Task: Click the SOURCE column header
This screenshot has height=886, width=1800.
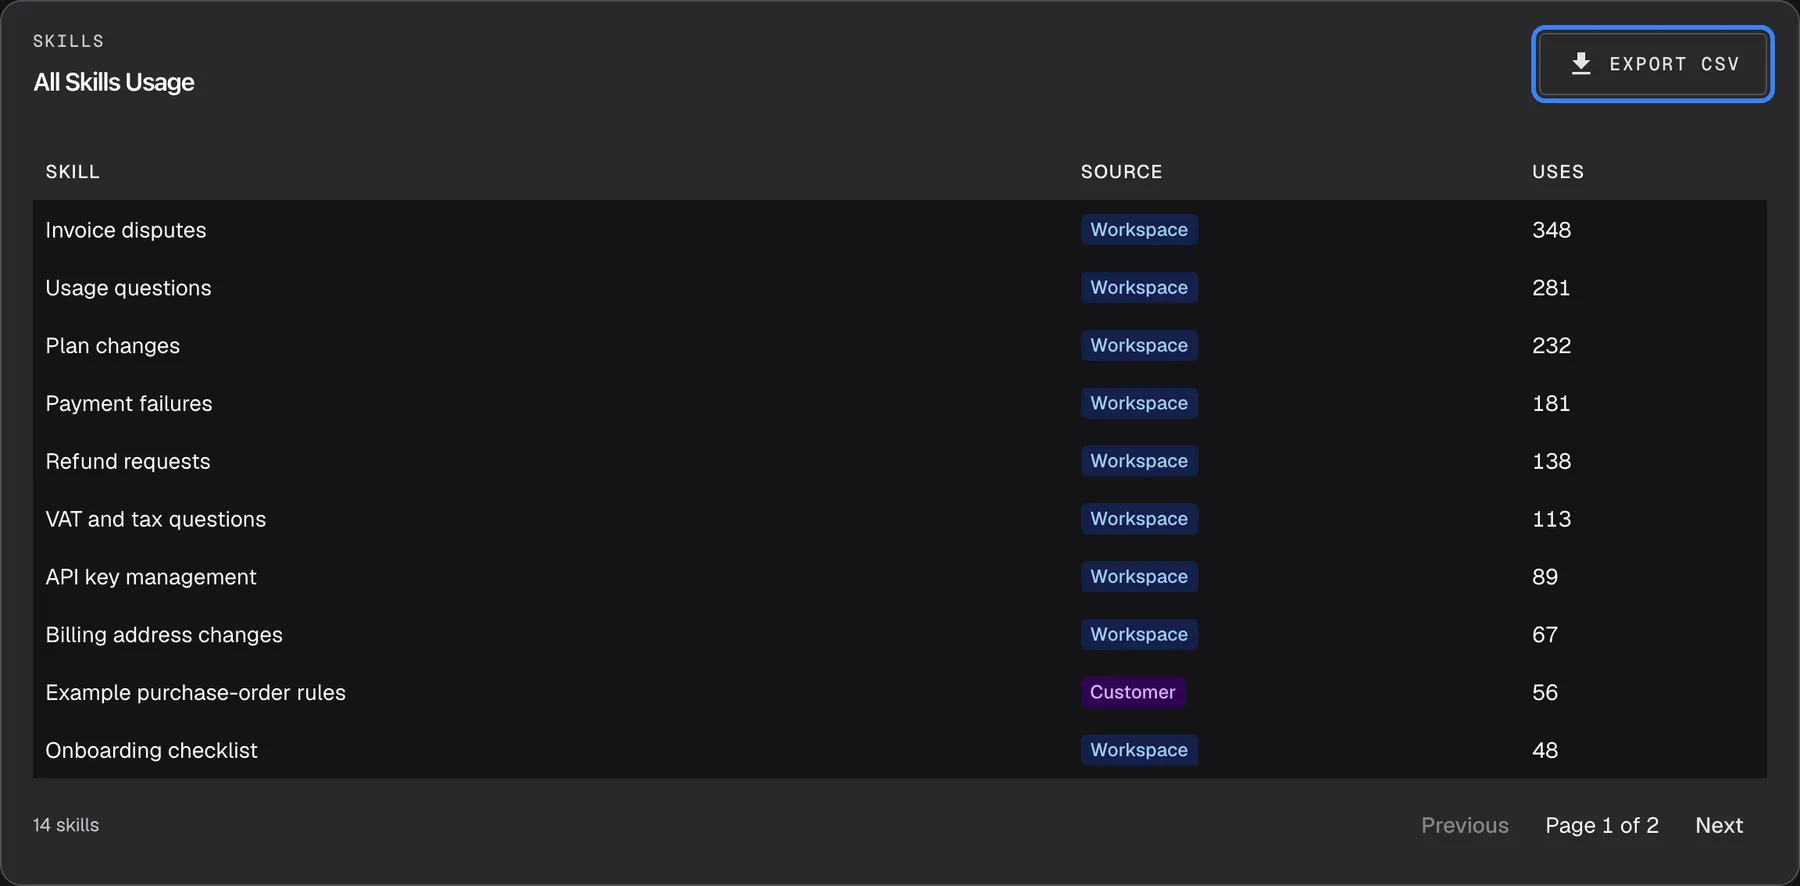Action: [x=1121, y=172]
